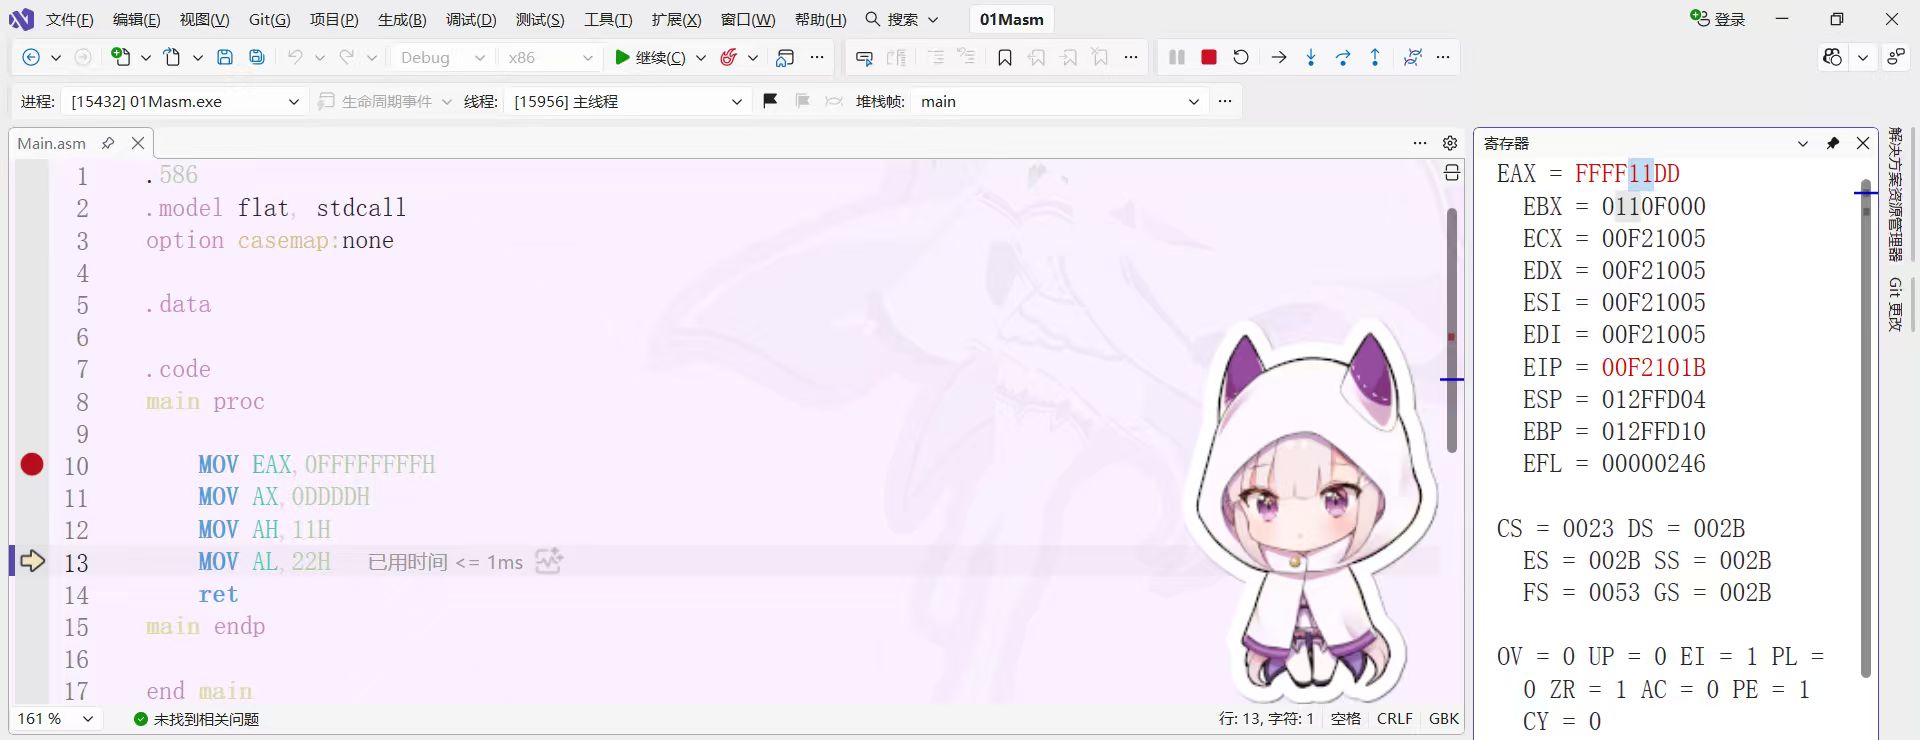Click the Step Into arrow icon
The height and width of the screenshot is (740, 1920).
coord(1311,57)
